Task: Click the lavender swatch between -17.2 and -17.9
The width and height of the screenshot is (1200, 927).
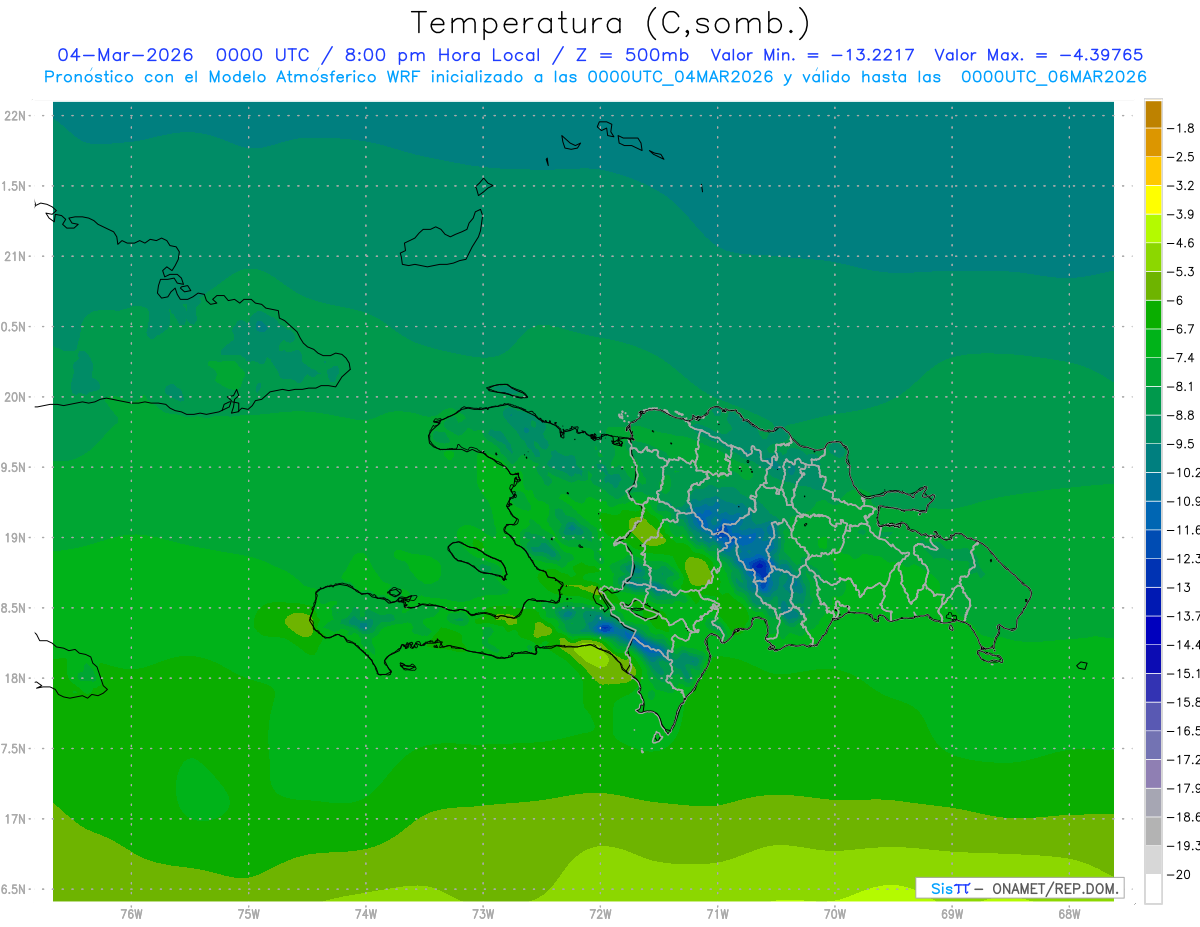Action: point(1153,774)
